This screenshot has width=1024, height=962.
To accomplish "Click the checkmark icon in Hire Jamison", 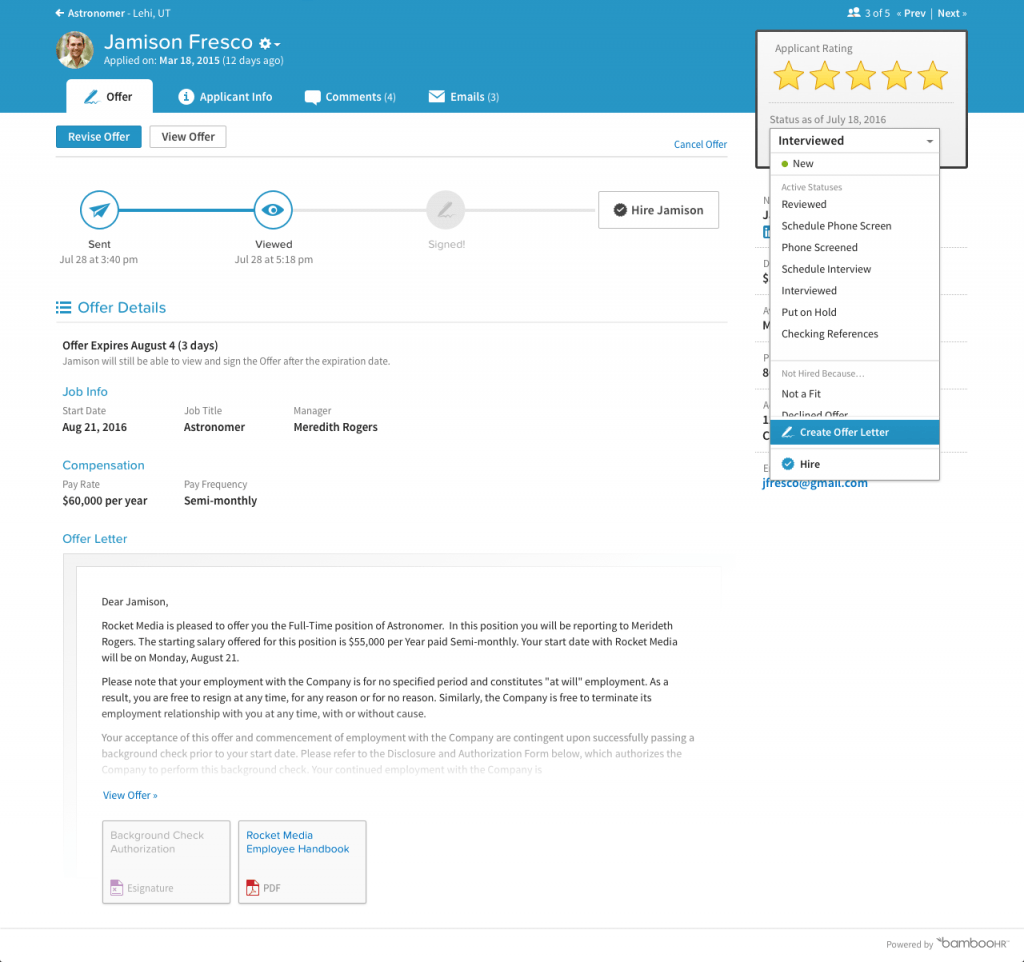I will click(620, 210).
